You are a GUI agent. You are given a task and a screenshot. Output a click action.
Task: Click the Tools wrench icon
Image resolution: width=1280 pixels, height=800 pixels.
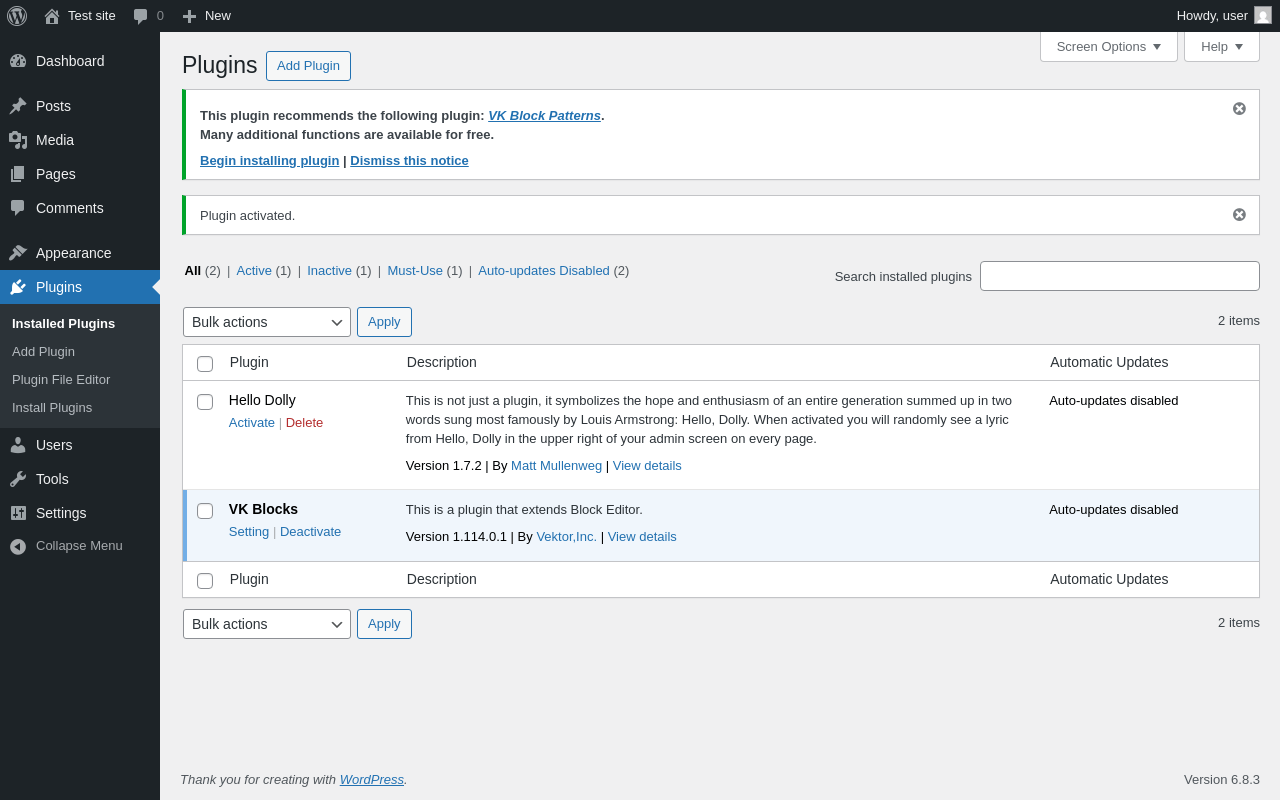point(18,479)
